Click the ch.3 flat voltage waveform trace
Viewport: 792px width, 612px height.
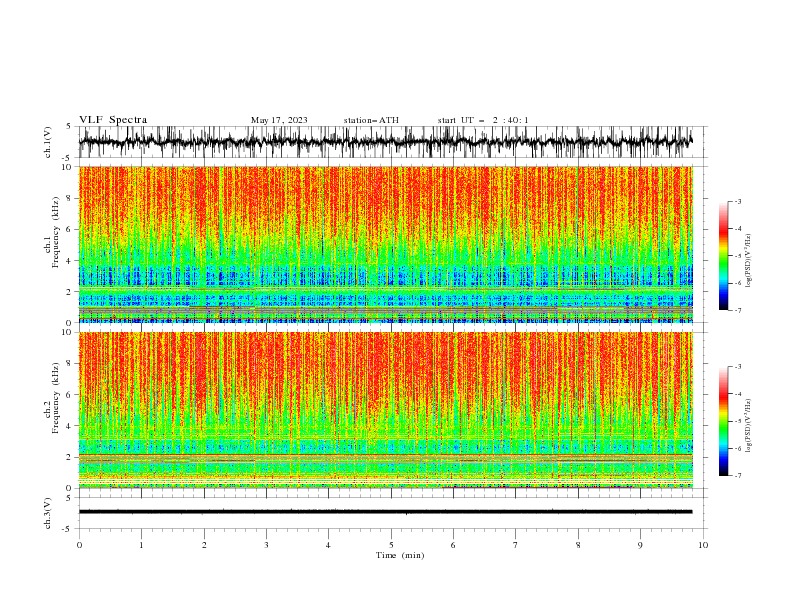tap(385, 512)
